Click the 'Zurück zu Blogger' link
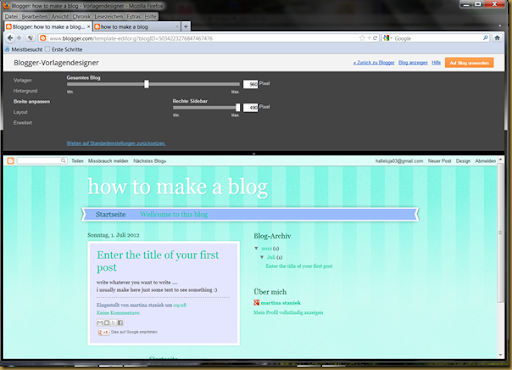 point(374,63)
